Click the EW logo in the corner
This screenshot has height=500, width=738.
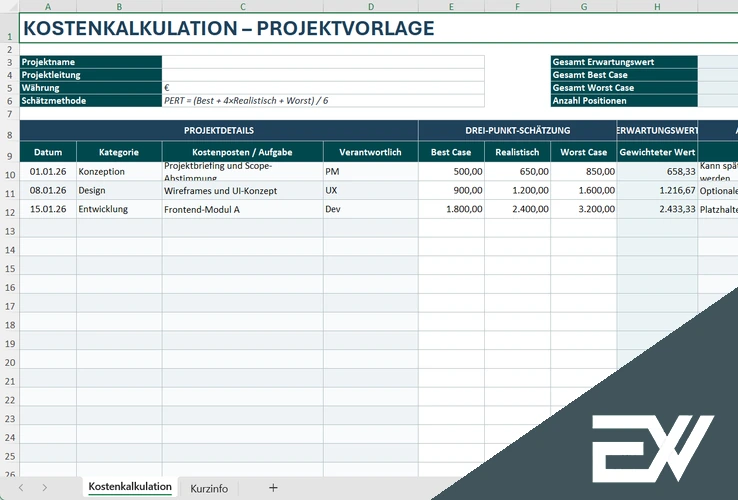[x=651, y=445]
